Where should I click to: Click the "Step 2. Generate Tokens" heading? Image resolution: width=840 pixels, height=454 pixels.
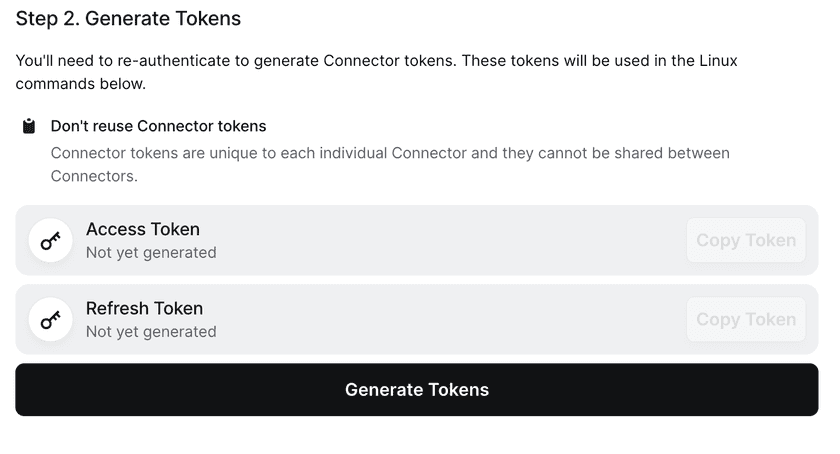(x=128, y=19)
